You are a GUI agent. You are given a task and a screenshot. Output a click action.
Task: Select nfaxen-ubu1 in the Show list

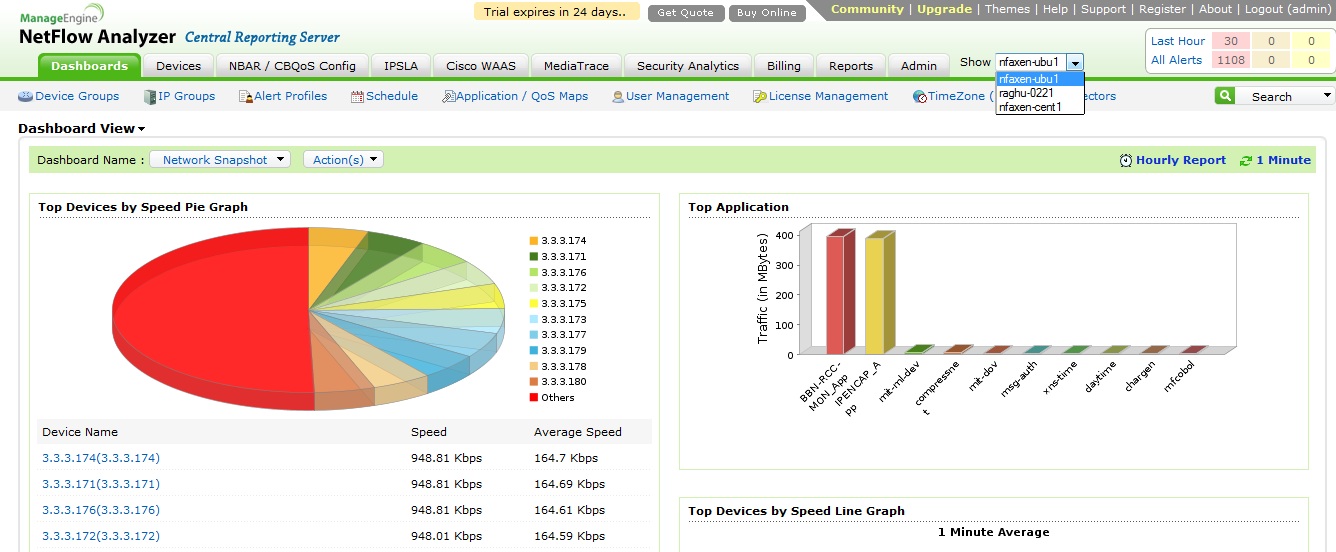click(1040, 79)
